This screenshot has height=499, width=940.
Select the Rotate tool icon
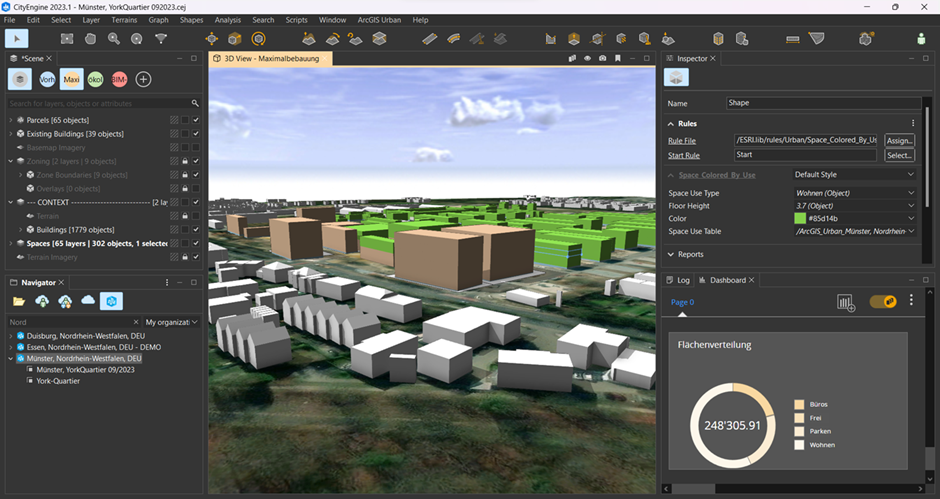(x=258, y=38)
